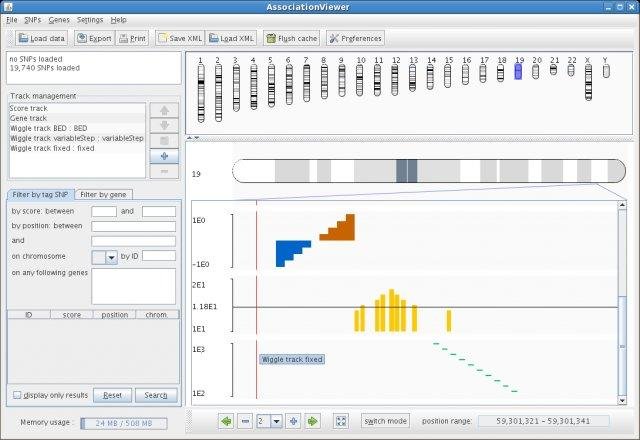This screenshot has width=640, height=440.
Task: Remove a track with the minus icon
Action: 164,171
